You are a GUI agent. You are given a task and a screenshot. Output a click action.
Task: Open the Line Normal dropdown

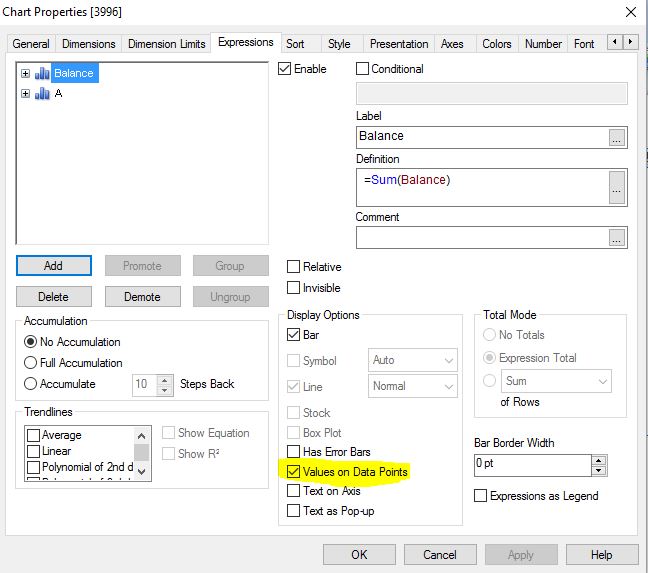coord(412,386)
